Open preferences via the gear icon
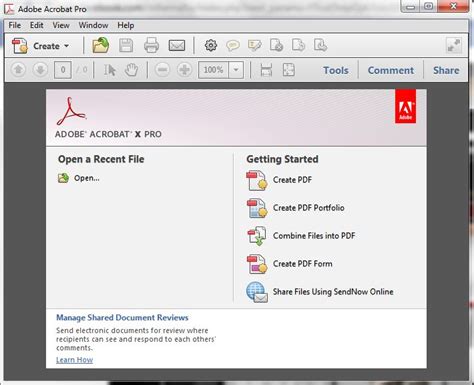 211,45
